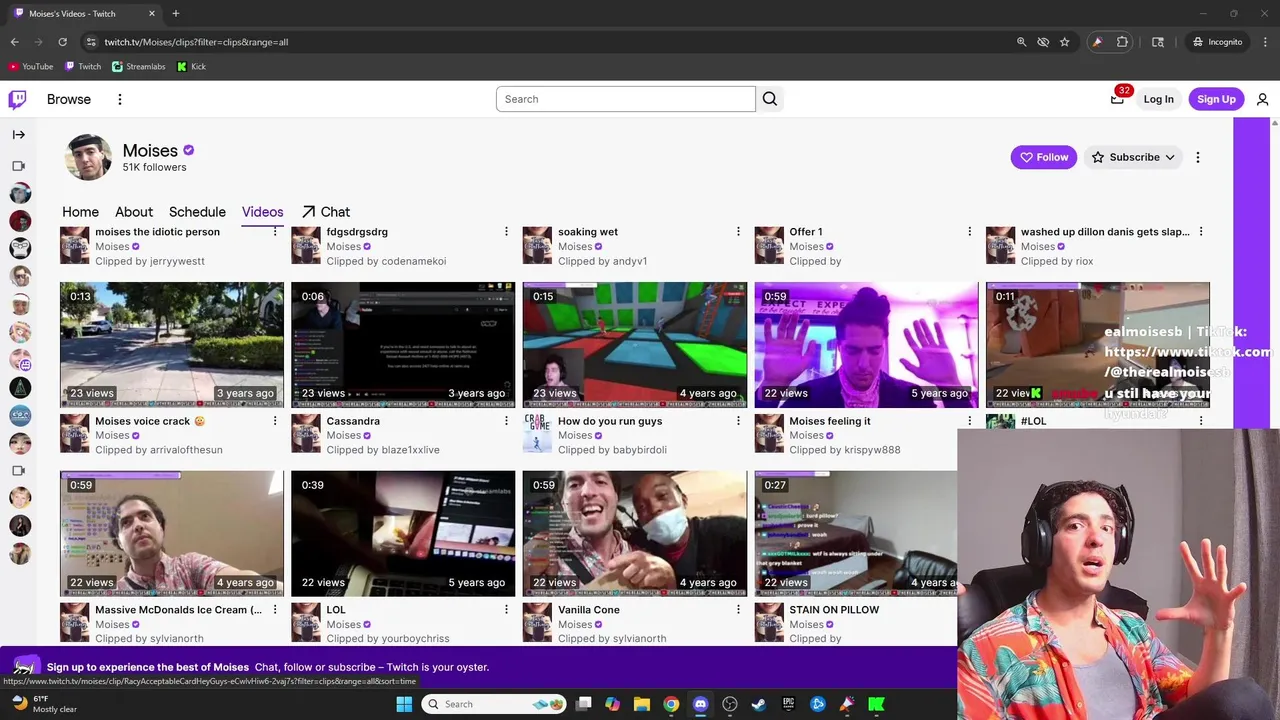This screenshot has height=720, width=1280.
Task: Click the Windows taskbar search box
Action: tap(494, 704)
